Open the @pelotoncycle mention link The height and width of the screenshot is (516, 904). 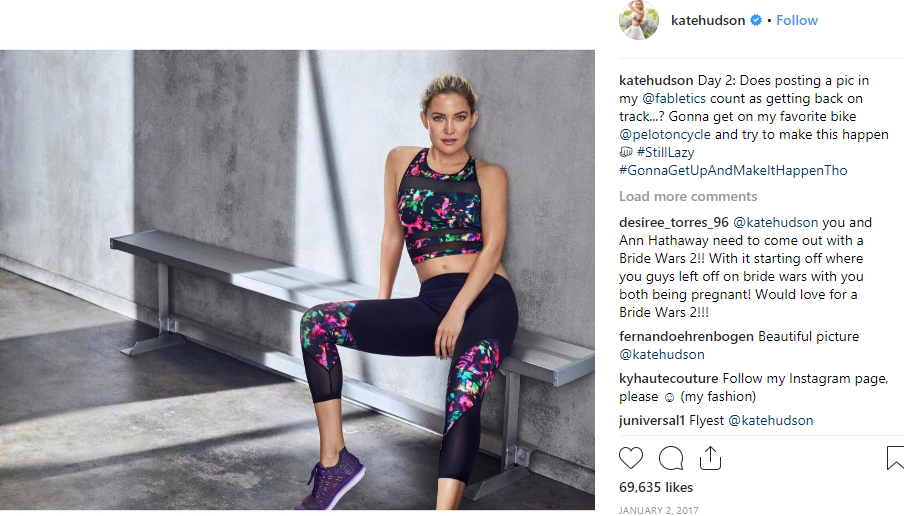click(x=665, y=134)
